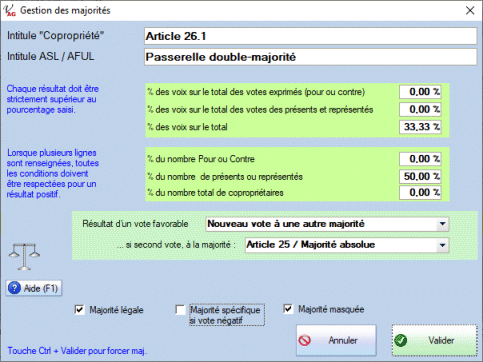Screen dimensions: 483x362
Task: Expand the second vote majorité dropdown
Action: [x=442, y=245]
